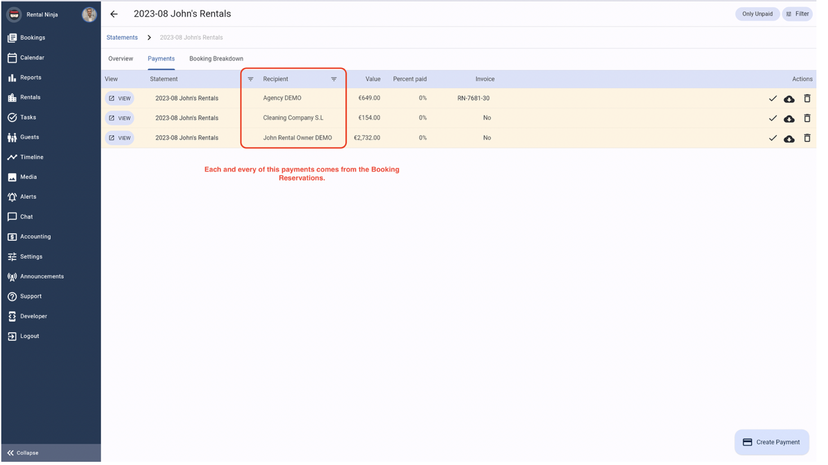828x465 pixels.
Task: Open Support in the sidebar
Action: click(25, 299)
